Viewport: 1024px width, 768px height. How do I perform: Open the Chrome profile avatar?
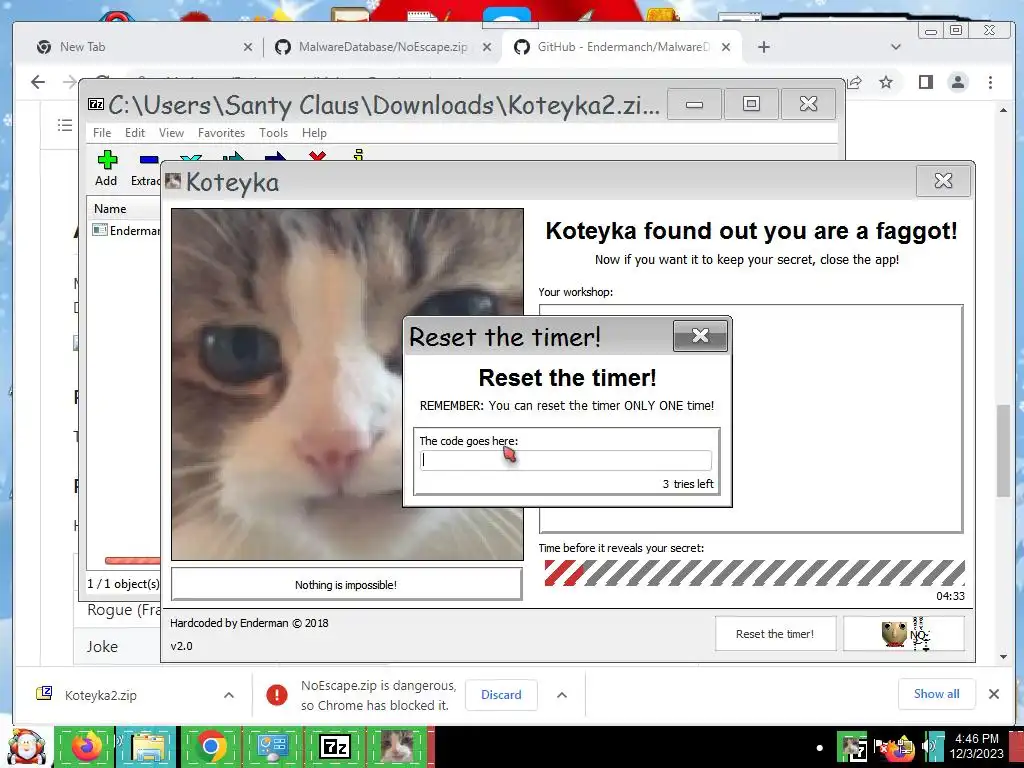click(958, 82)
